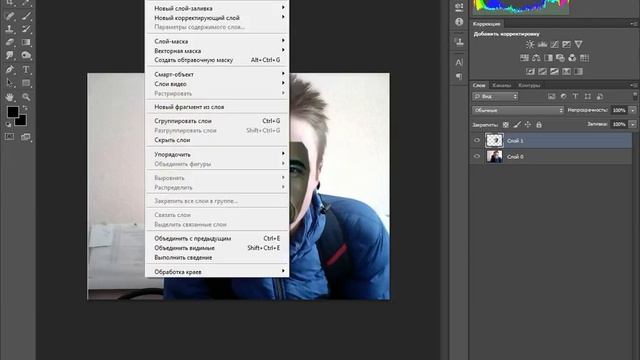Select the Type tool in toolbox
The image size is (640, 360).
(26, 69)
